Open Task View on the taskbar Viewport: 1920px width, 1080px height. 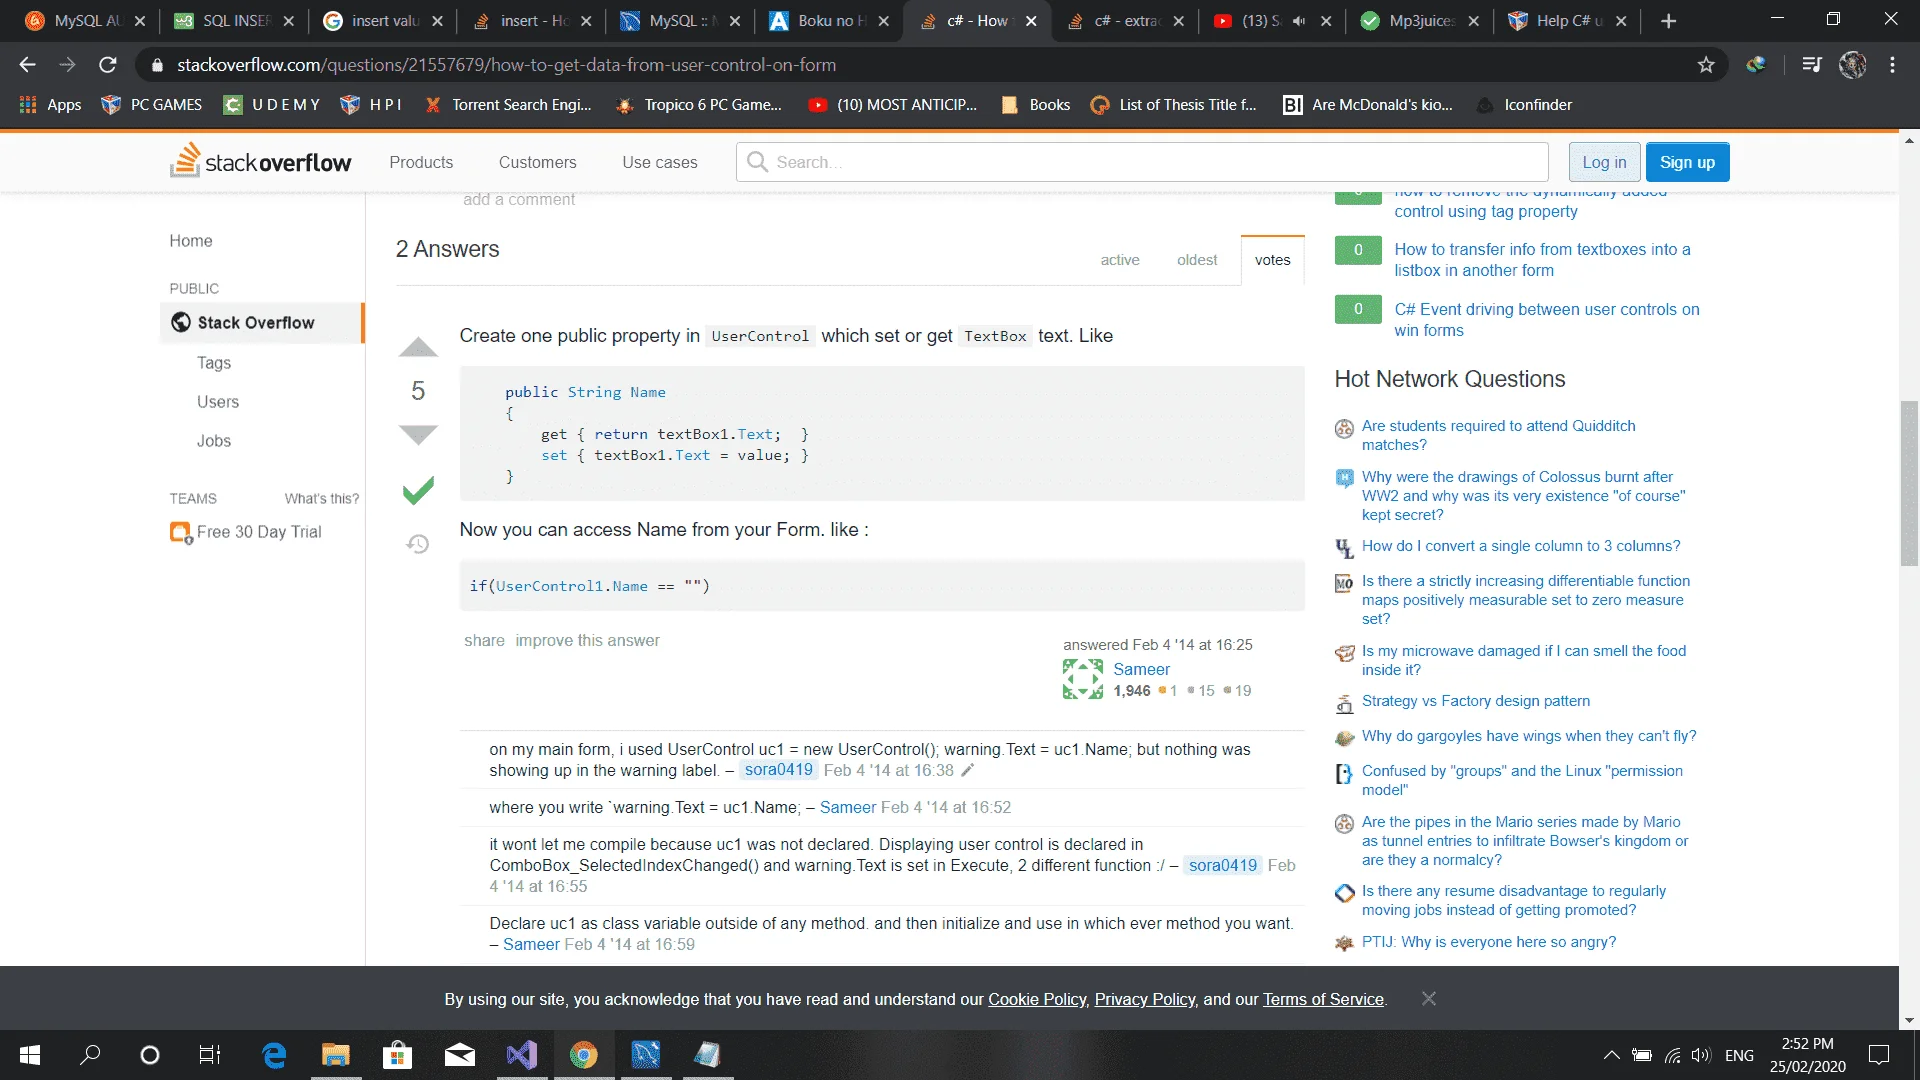coord(210,1055)
